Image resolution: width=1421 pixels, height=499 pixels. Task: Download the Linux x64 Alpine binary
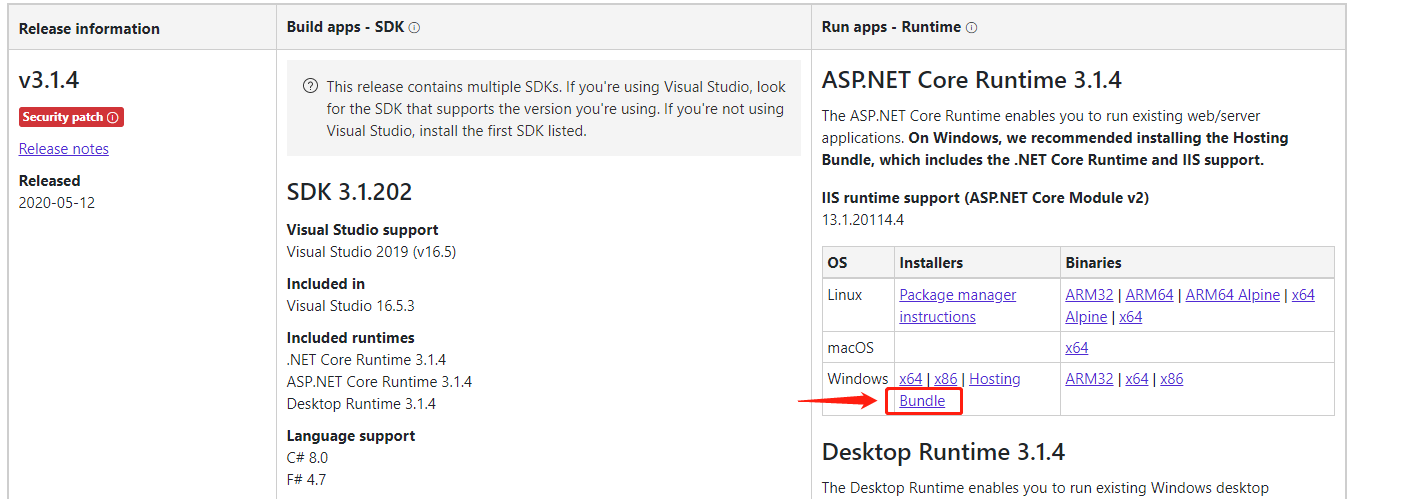pos(1302,296)
